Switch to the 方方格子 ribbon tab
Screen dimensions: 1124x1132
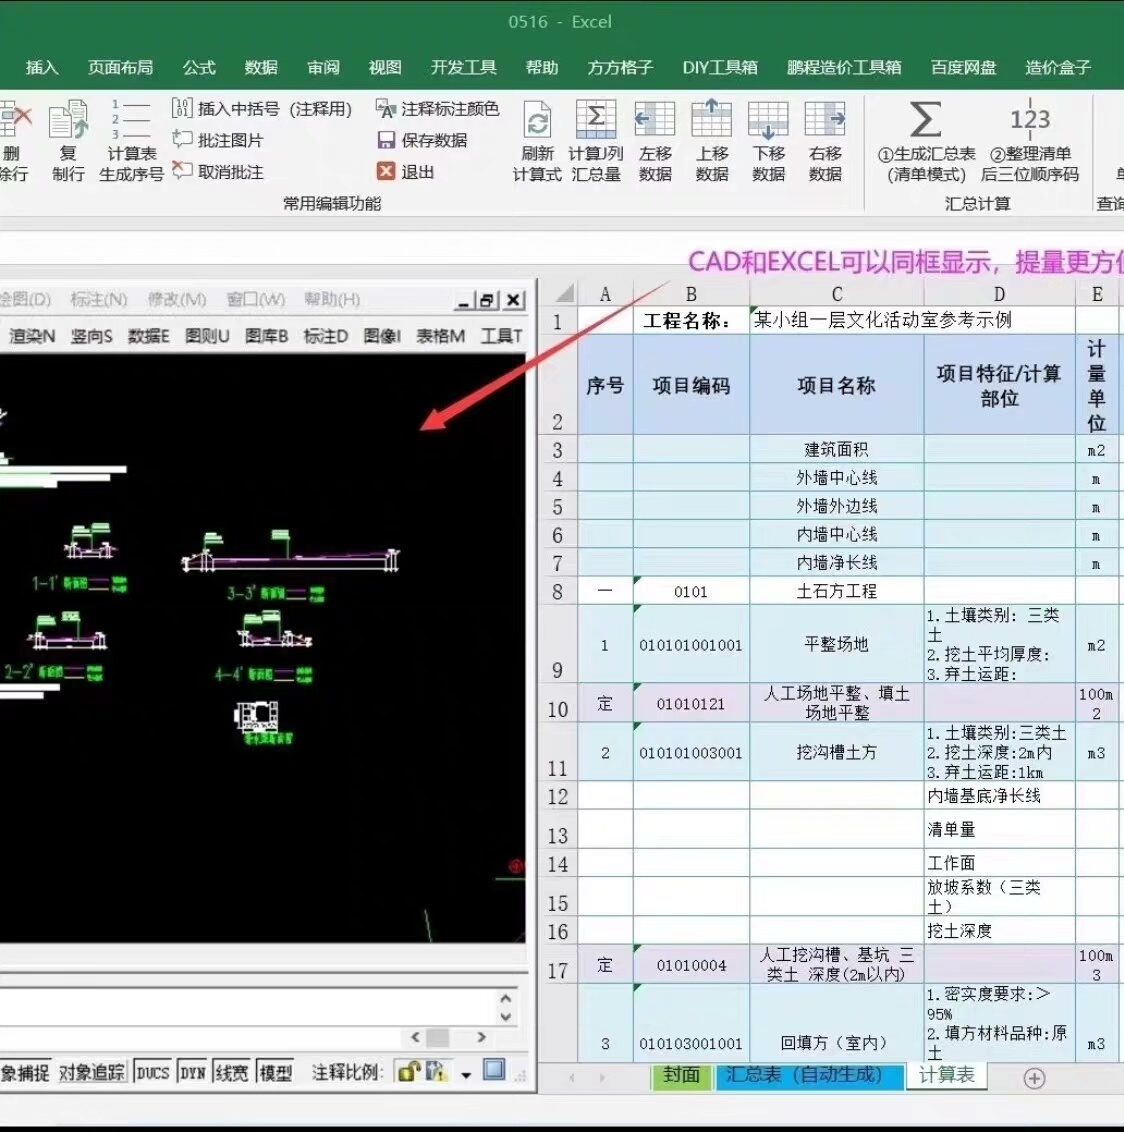pos(620,67)
